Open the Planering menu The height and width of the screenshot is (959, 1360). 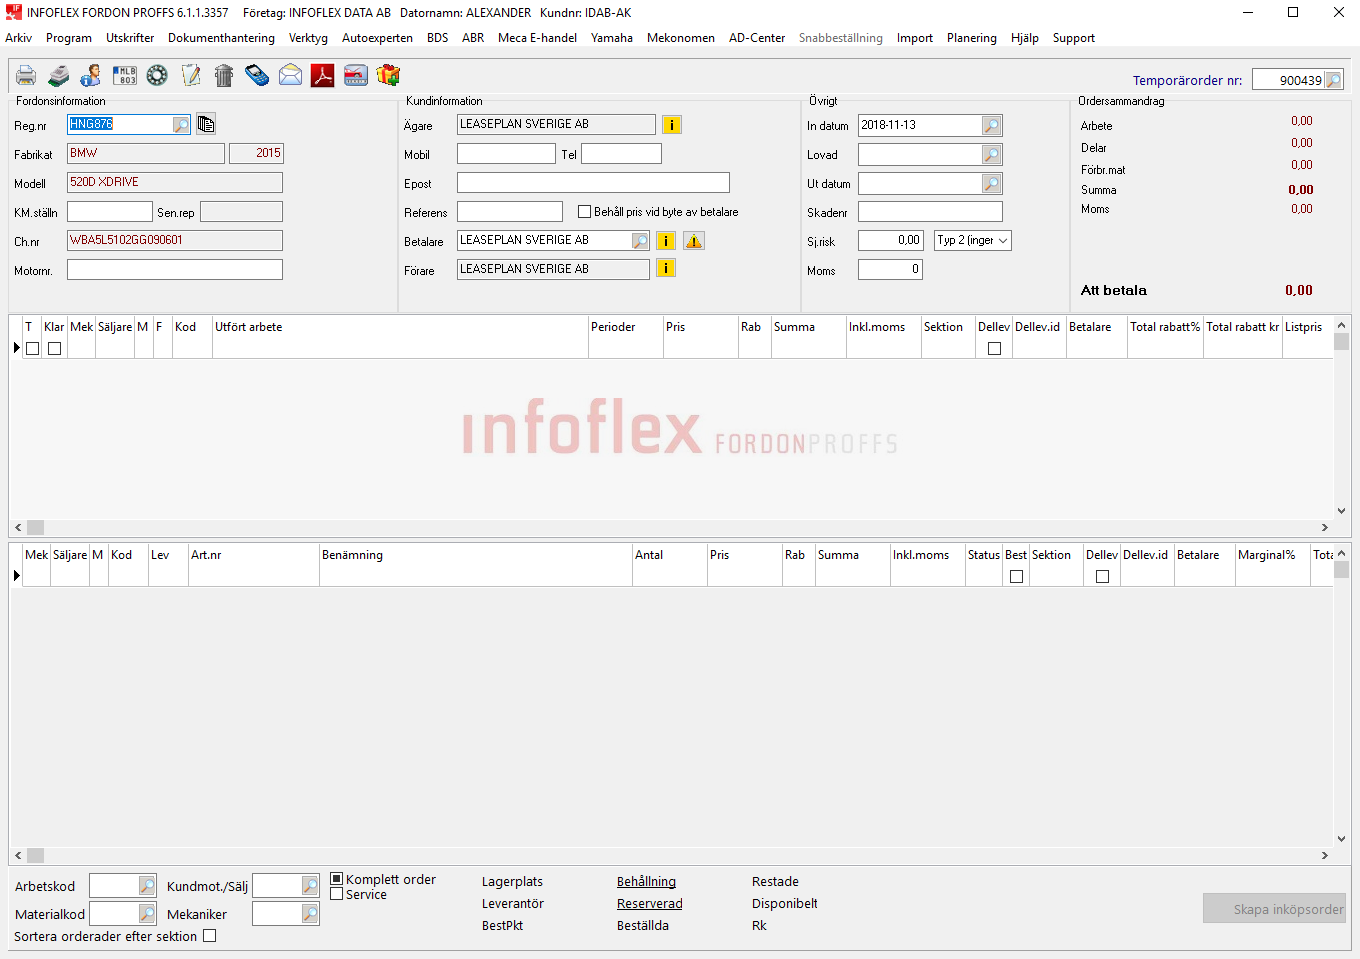point(972,38)
